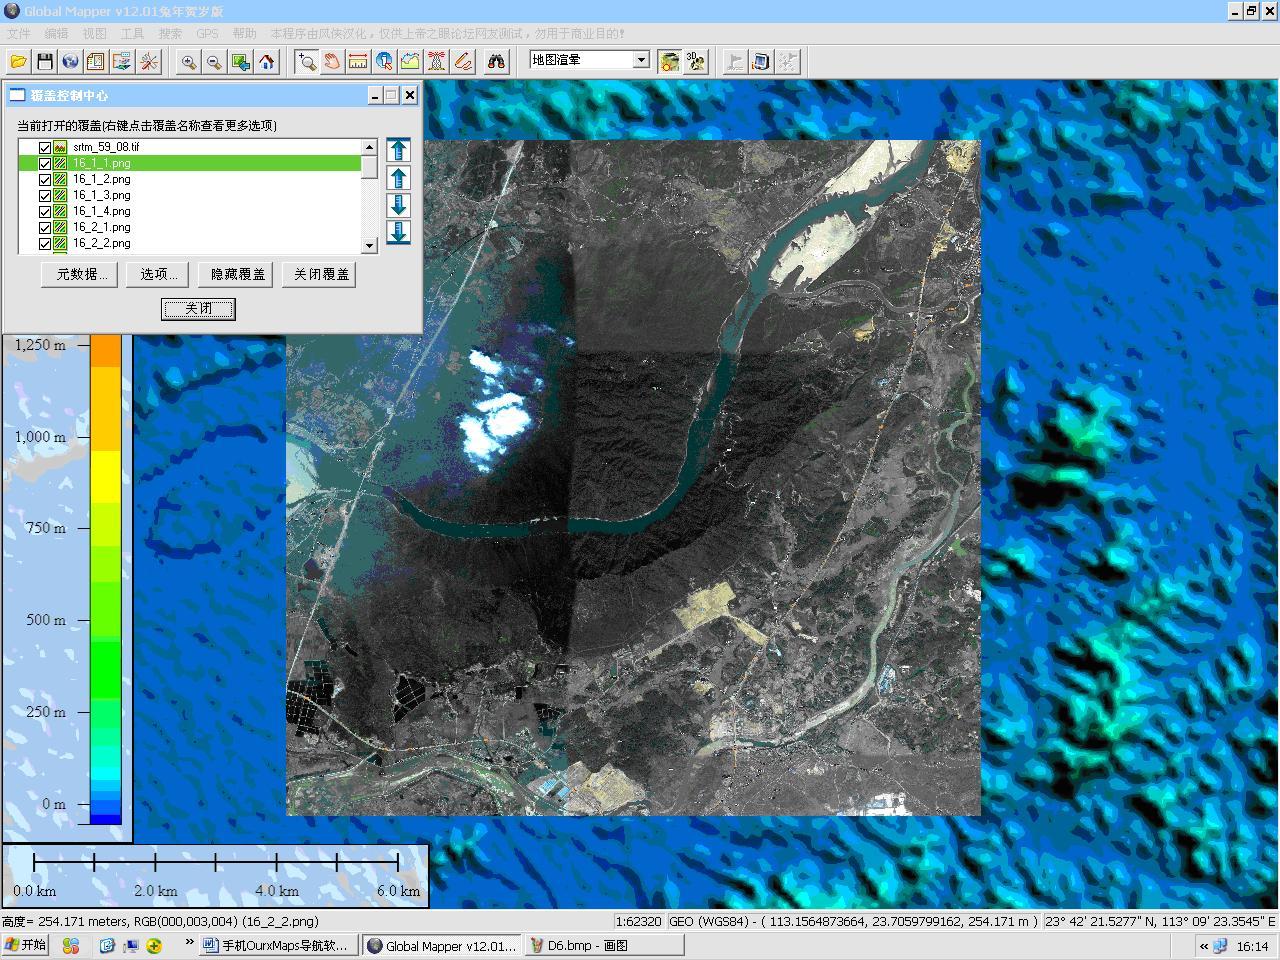
Task: Move selected overlay to bottom of list
Action: tap(398, 232)
